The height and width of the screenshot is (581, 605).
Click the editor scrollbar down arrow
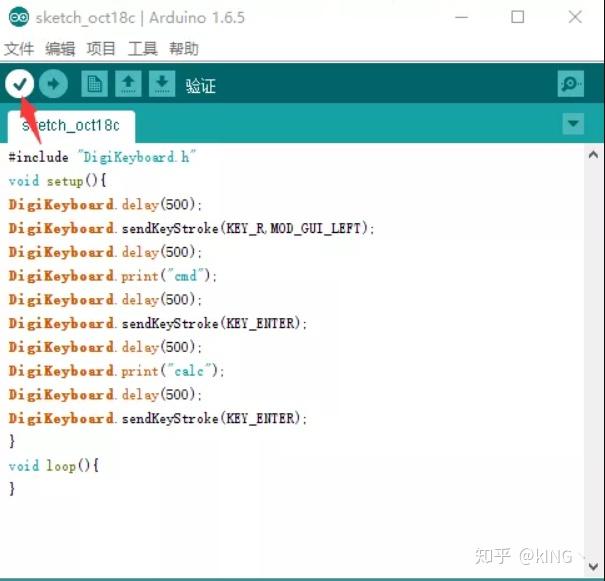click(x=593, y=567)
